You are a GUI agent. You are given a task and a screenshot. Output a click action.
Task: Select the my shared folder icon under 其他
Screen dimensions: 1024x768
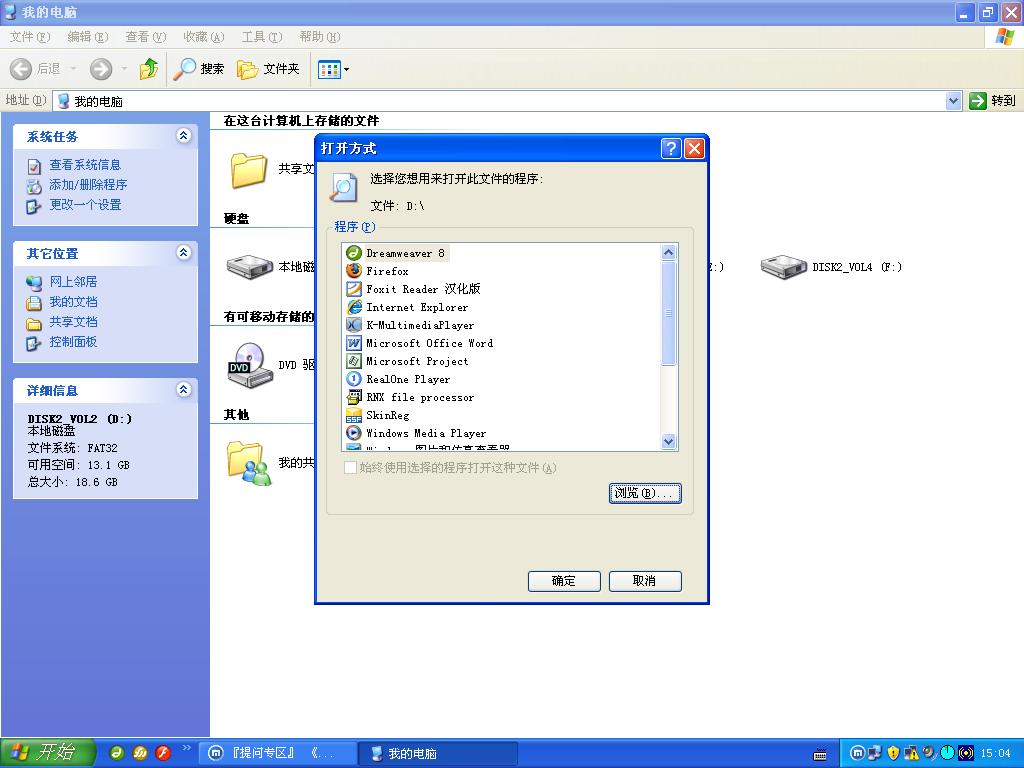[249, 463]
